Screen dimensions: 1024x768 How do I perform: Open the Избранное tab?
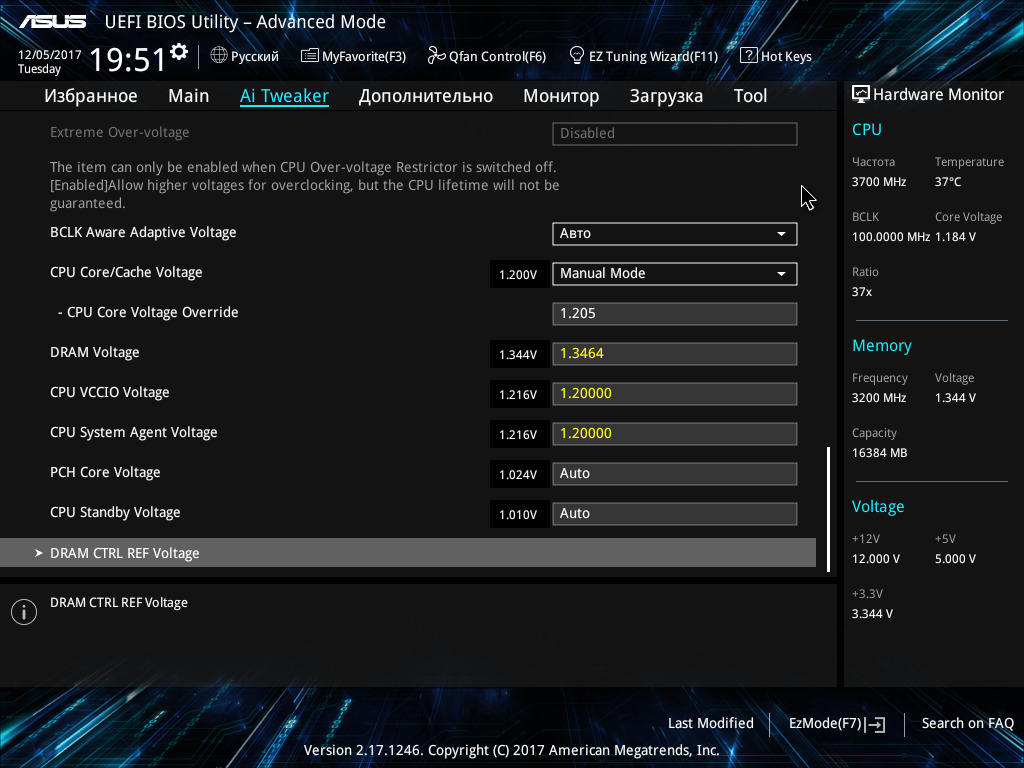click(91, 96)
